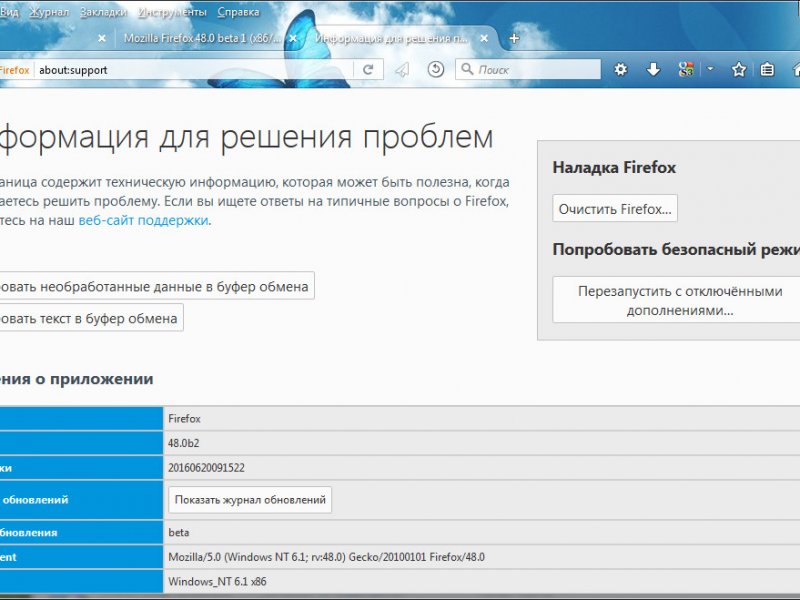Image resolution: width=800 pixels, height=600 pixels.
Task: Close the leftmost partially hidden tab
Action: click(102, 38)
